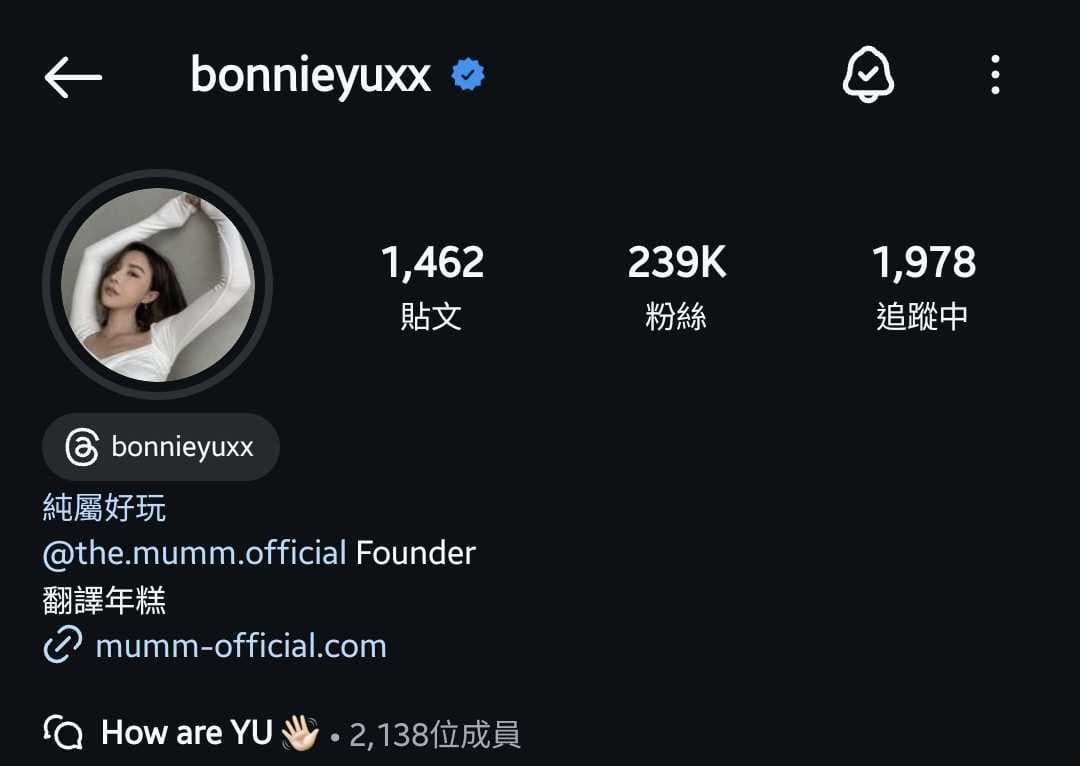Image resolution: width=1080 pixels, height=766 pixels.
Task: Open the profile picture story
Action: (158, 284)
